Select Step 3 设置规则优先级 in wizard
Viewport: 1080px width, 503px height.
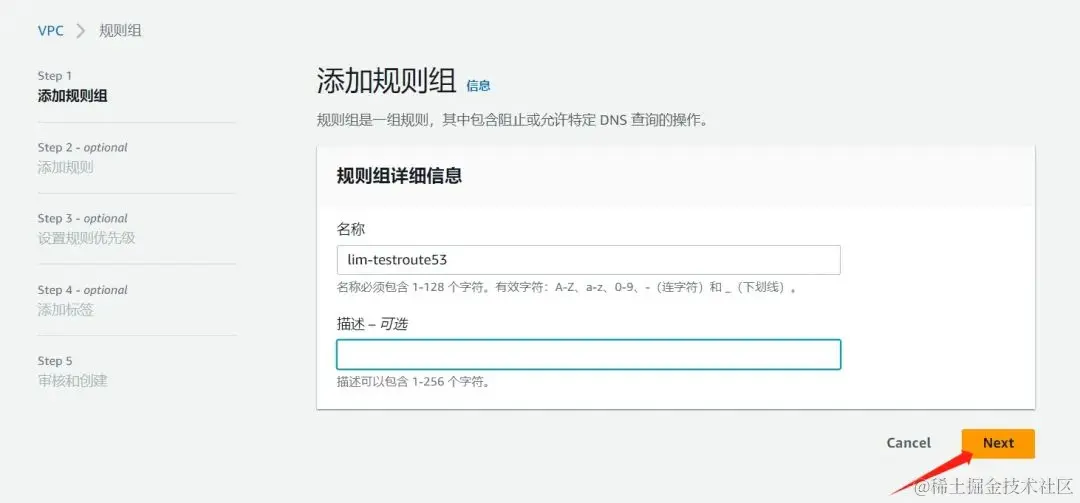86,238
